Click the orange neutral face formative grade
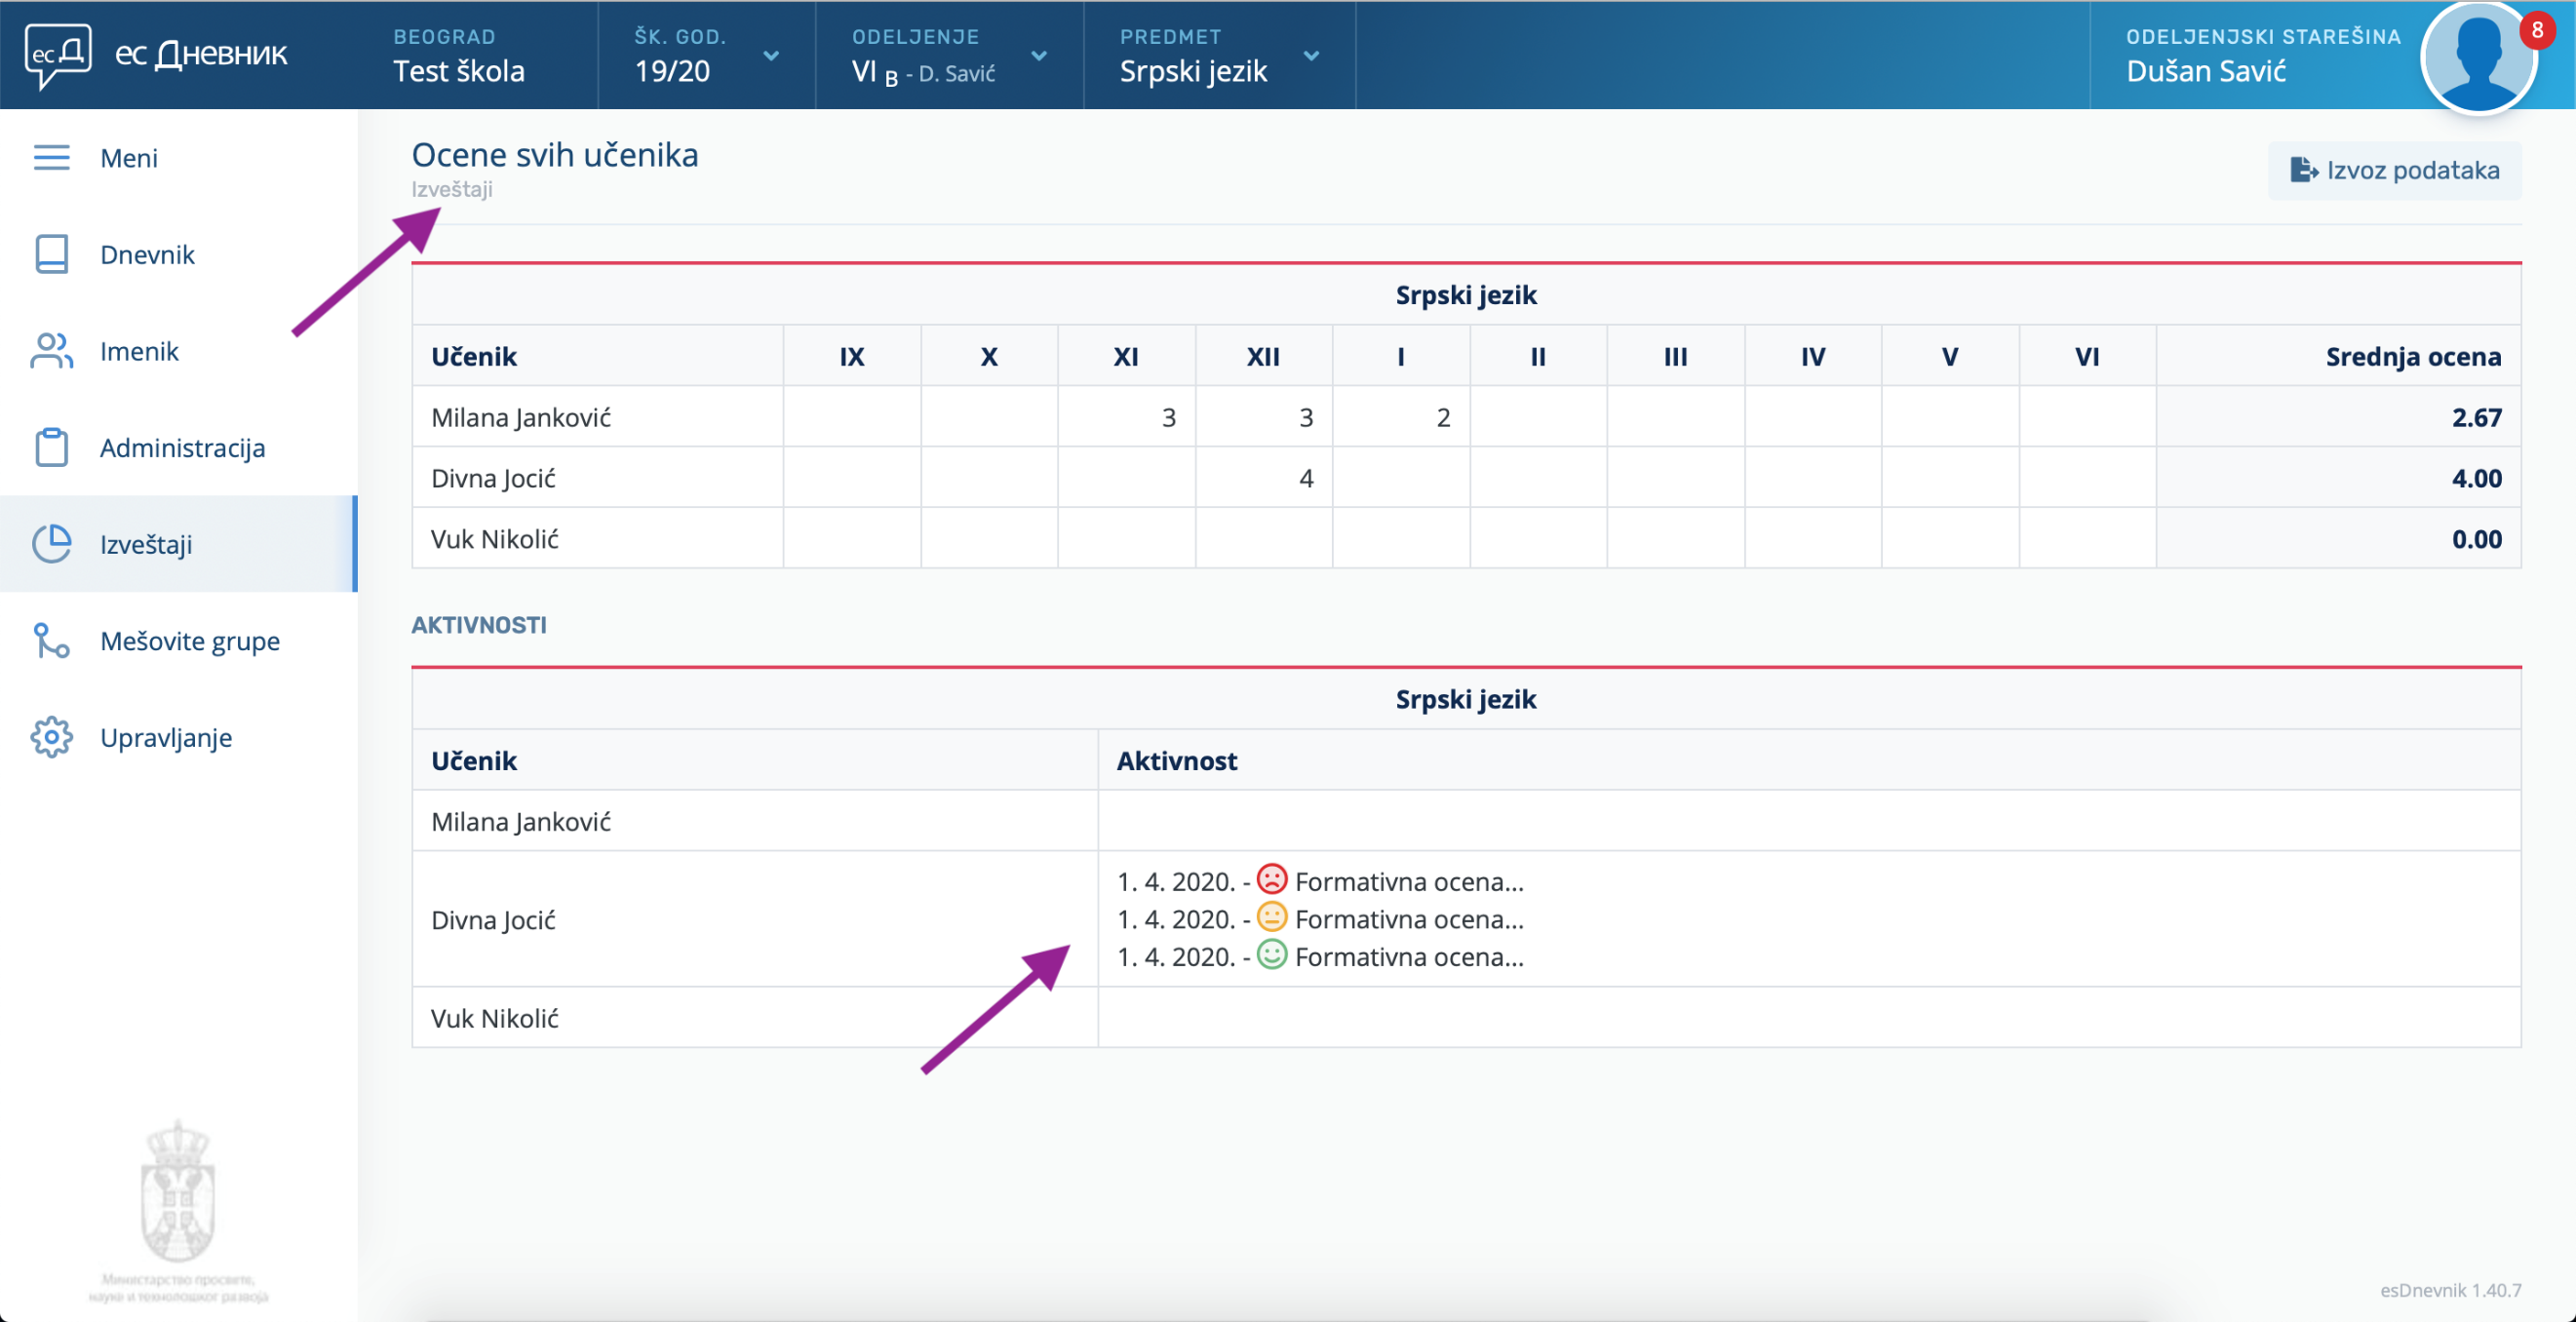 (x=1271, y=917)
